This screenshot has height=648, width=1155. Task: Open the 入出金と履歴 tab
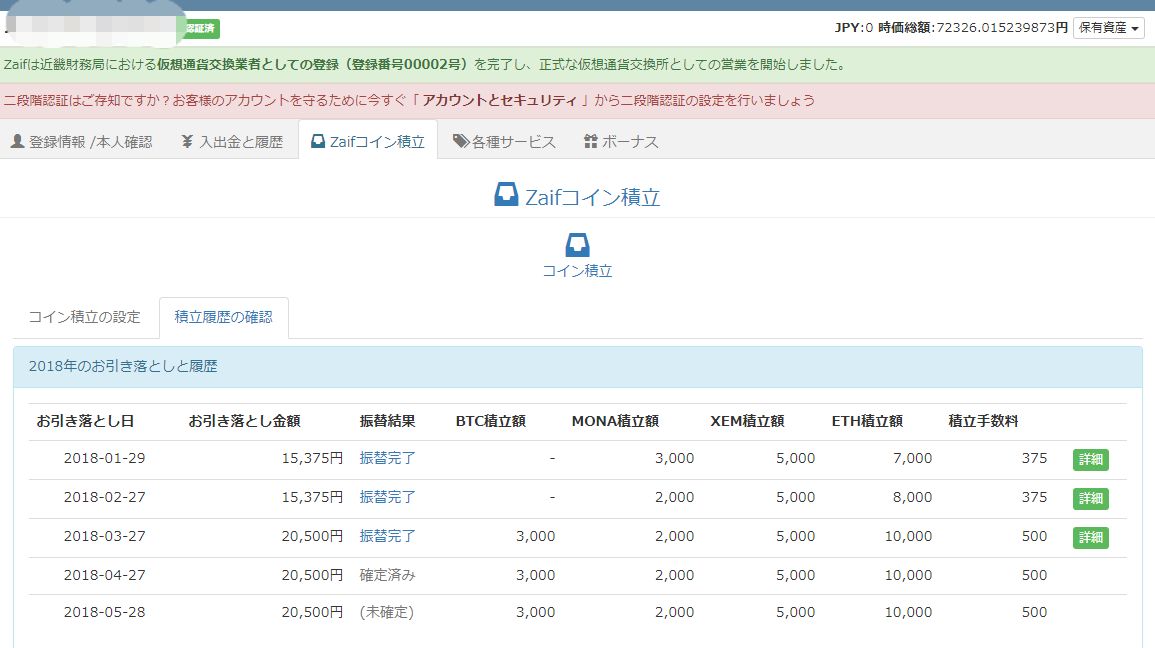tap(231, 142)
